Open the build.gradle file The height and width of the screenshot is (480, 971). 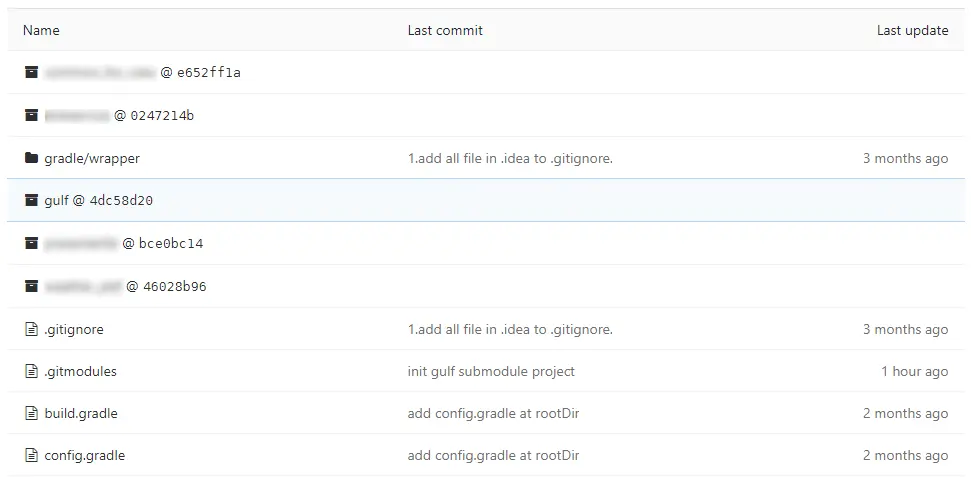(x=81, y=413)
